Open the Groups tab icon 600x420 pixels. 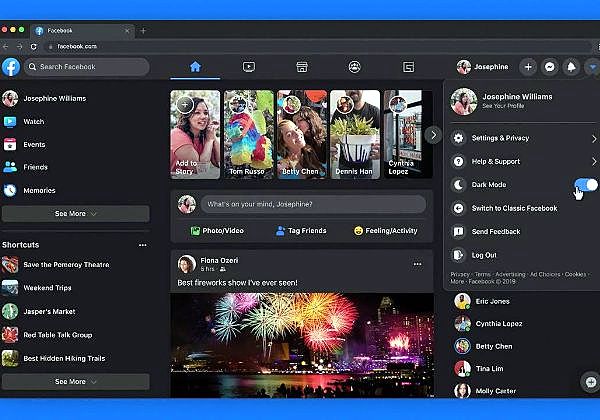tap(354, 67)
